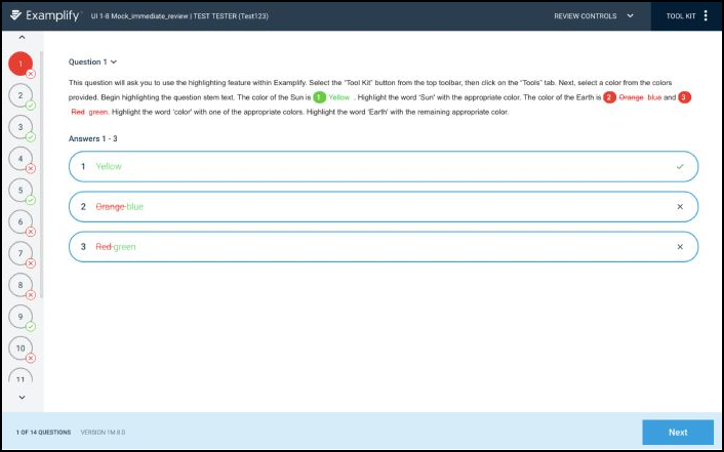This screenshot has height=452, width=724.
Task: Click the exam title UI 1-8 Mock_immediate_review
Action: (139, 16)
